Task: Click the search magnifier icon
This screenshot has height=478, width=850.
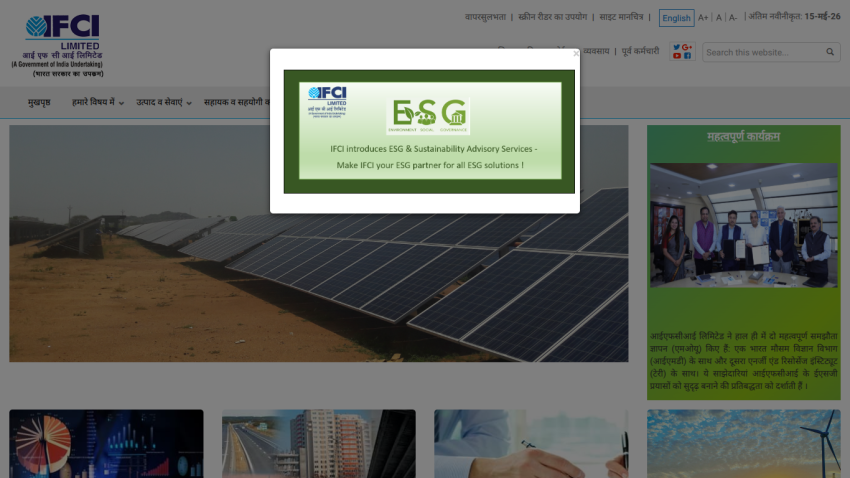Action: [830, 52]
